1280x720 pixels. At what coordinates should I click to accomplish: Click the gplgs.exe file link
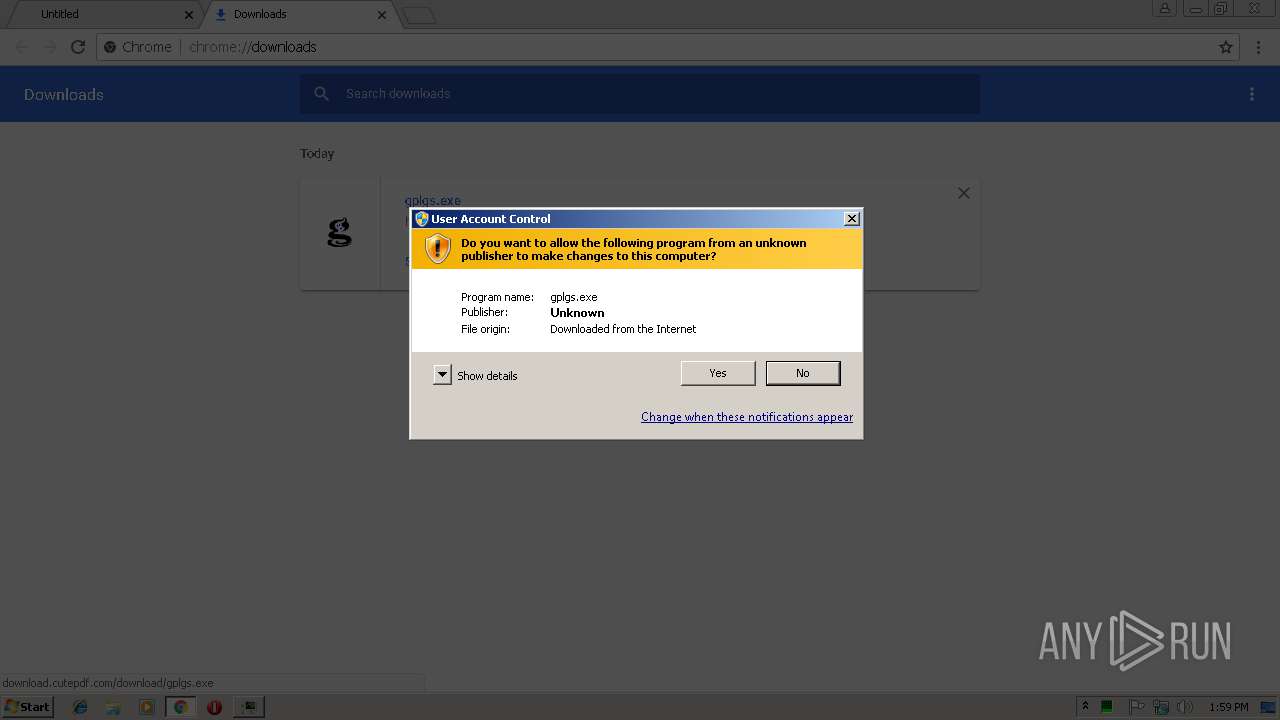(x=432, y=201)
